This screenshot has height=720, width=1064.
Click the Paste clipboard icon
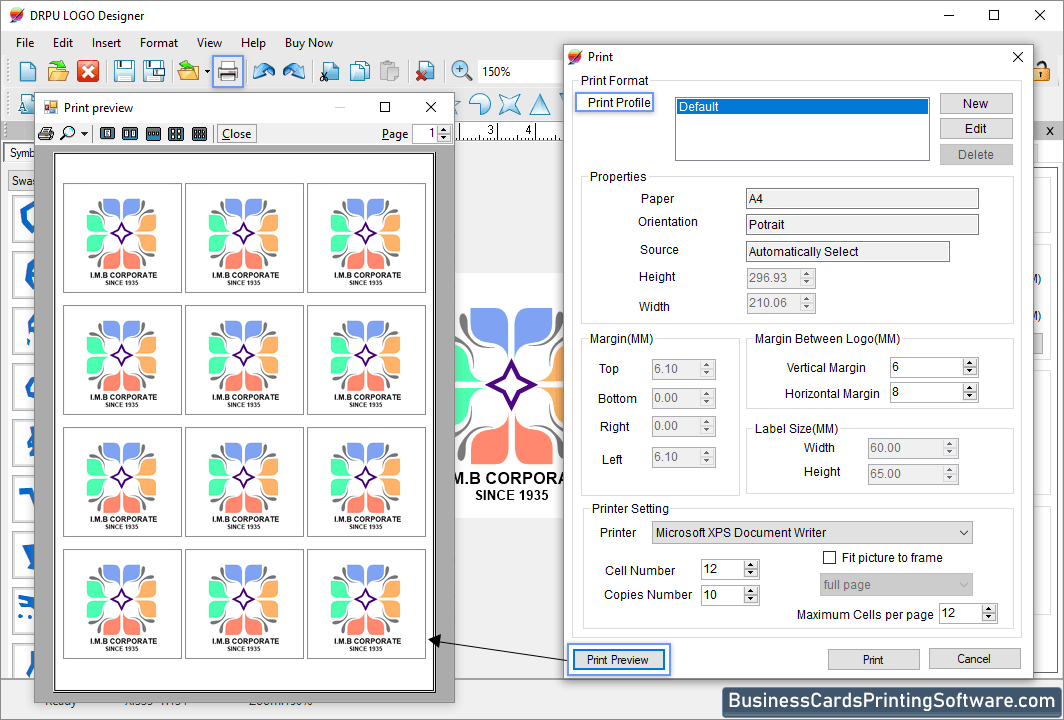tap(390, 71)
